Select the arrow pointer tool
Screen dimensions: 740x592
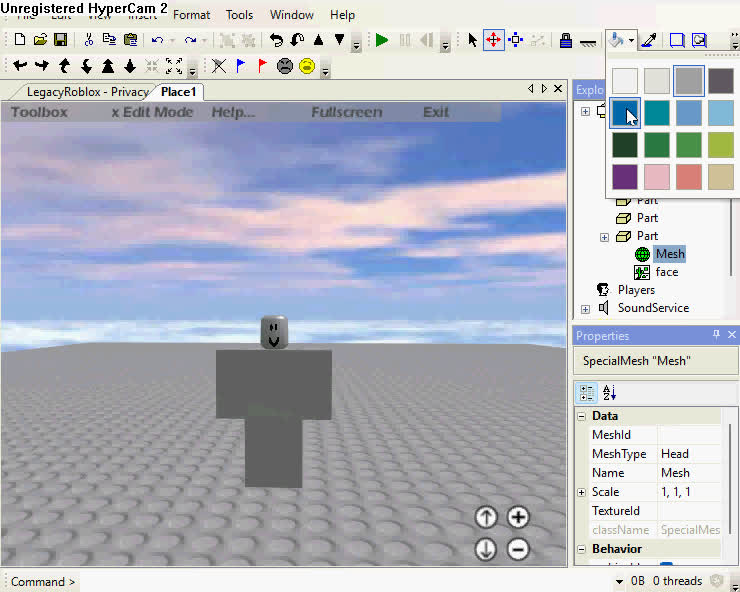point(472,40)
